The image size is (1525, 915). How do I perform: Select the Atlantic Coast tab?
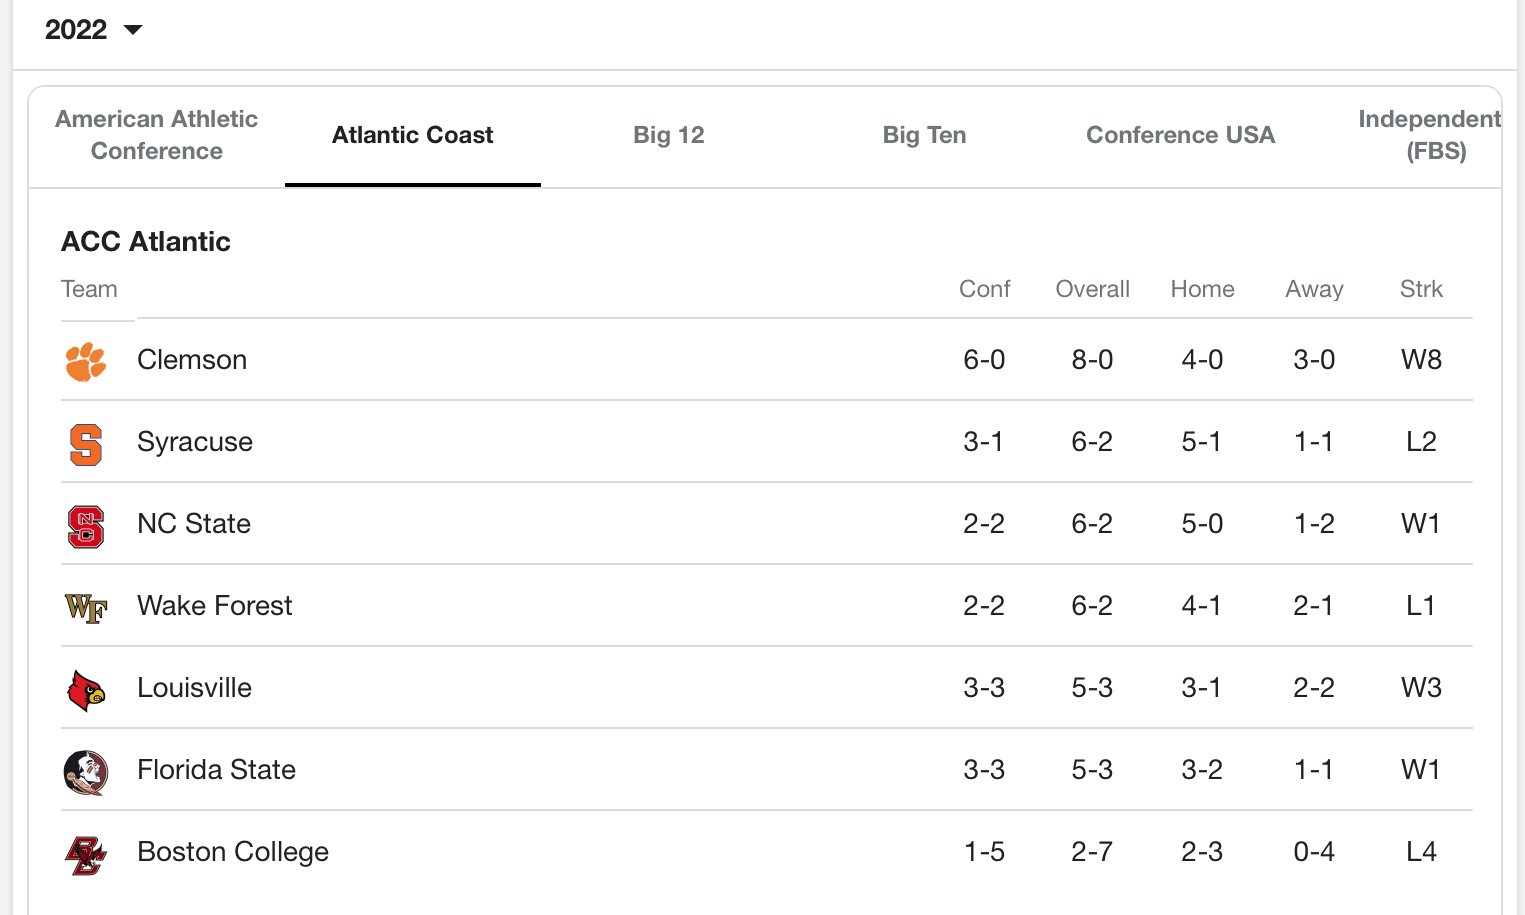[413, 135]
